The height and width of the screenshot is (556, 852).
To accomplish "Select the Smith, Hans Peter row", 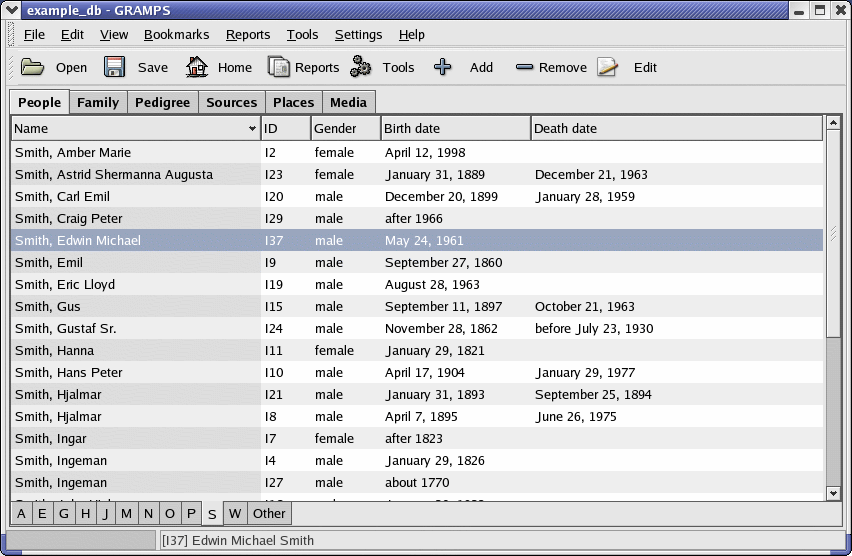I will (x=69, y=373).
